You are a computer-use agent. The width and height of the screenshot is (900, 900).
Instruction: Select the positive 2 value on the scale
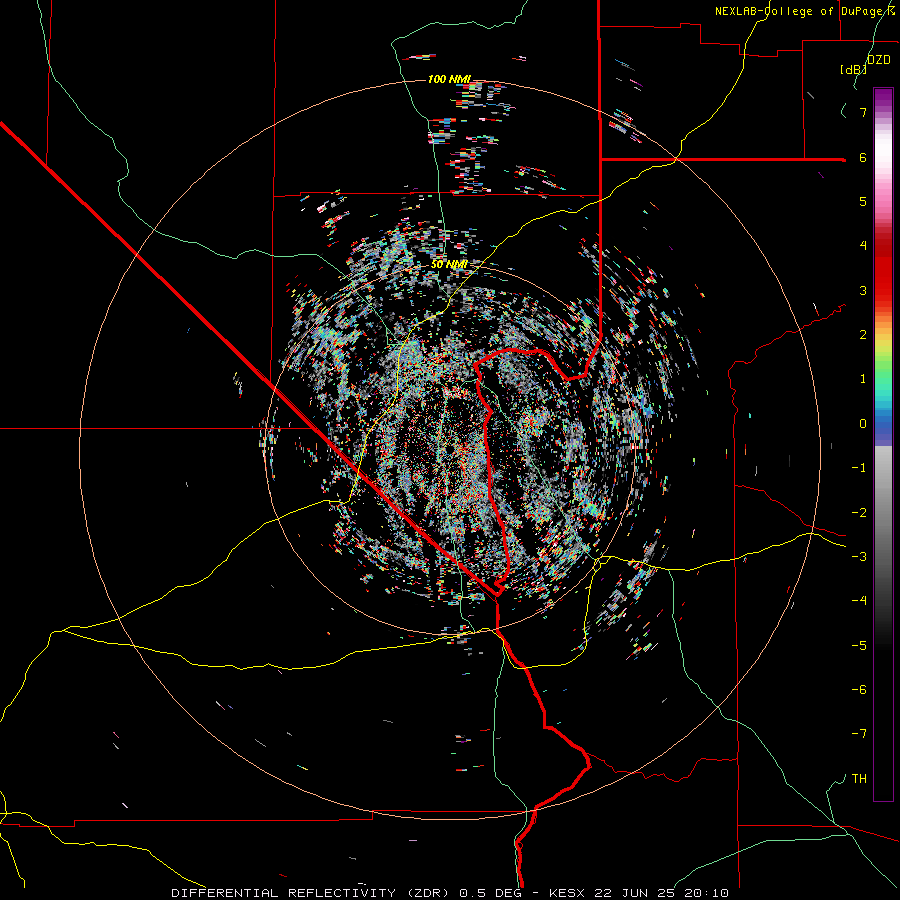tap(863, 335)
